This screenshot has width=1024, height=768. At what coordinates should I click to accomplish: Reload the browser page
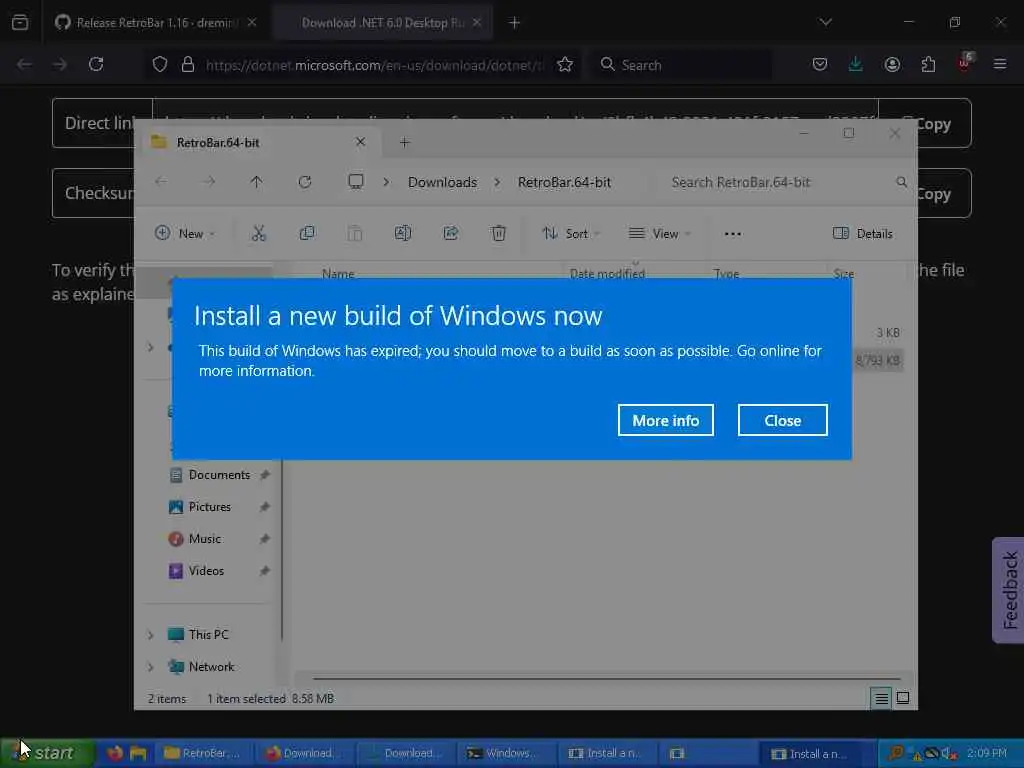96,65
